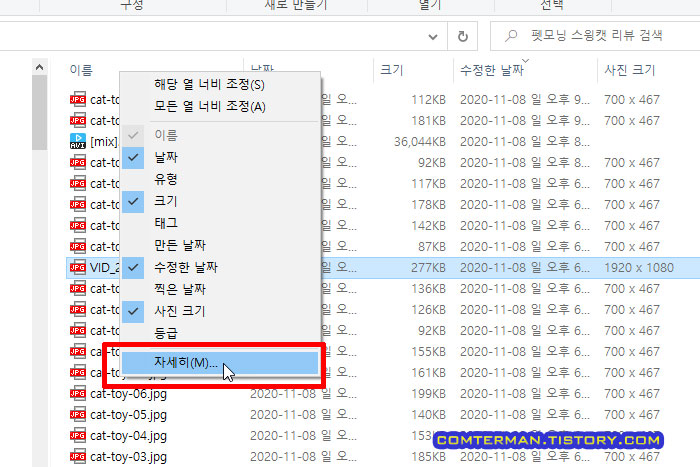Enable the 등급 column option

[221, 333]
